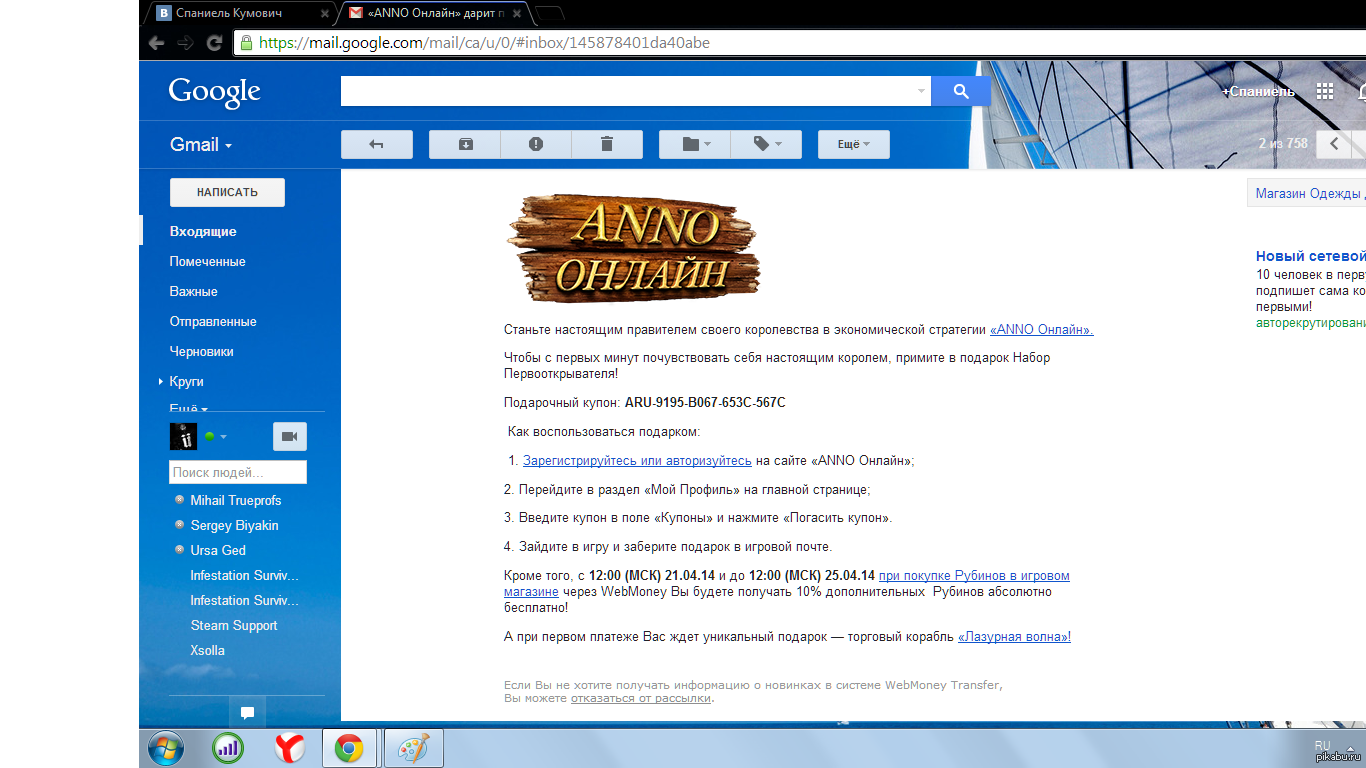Click the Поиск людей search field
1366x768 pixels.
(238, 472)
